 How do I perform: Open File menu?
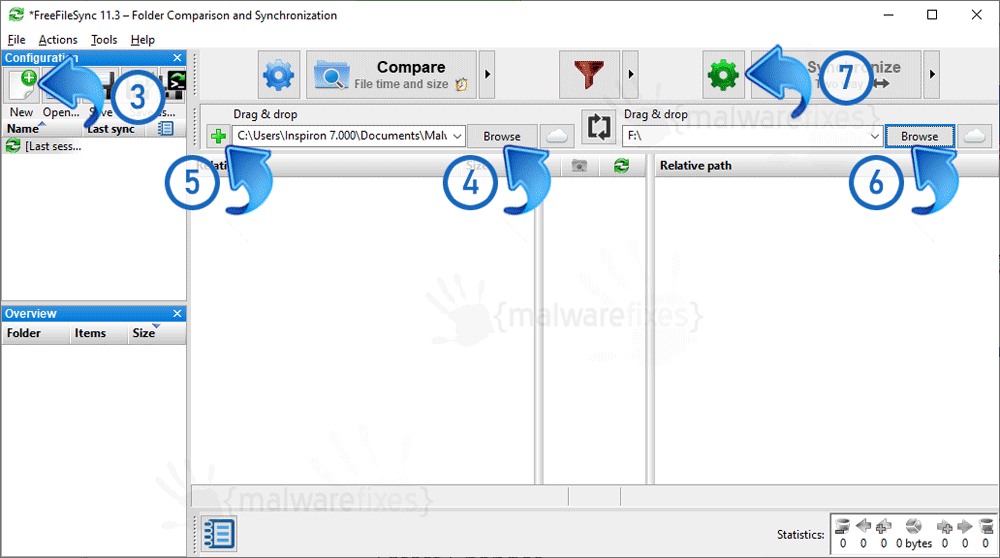[x=17, y=40]
